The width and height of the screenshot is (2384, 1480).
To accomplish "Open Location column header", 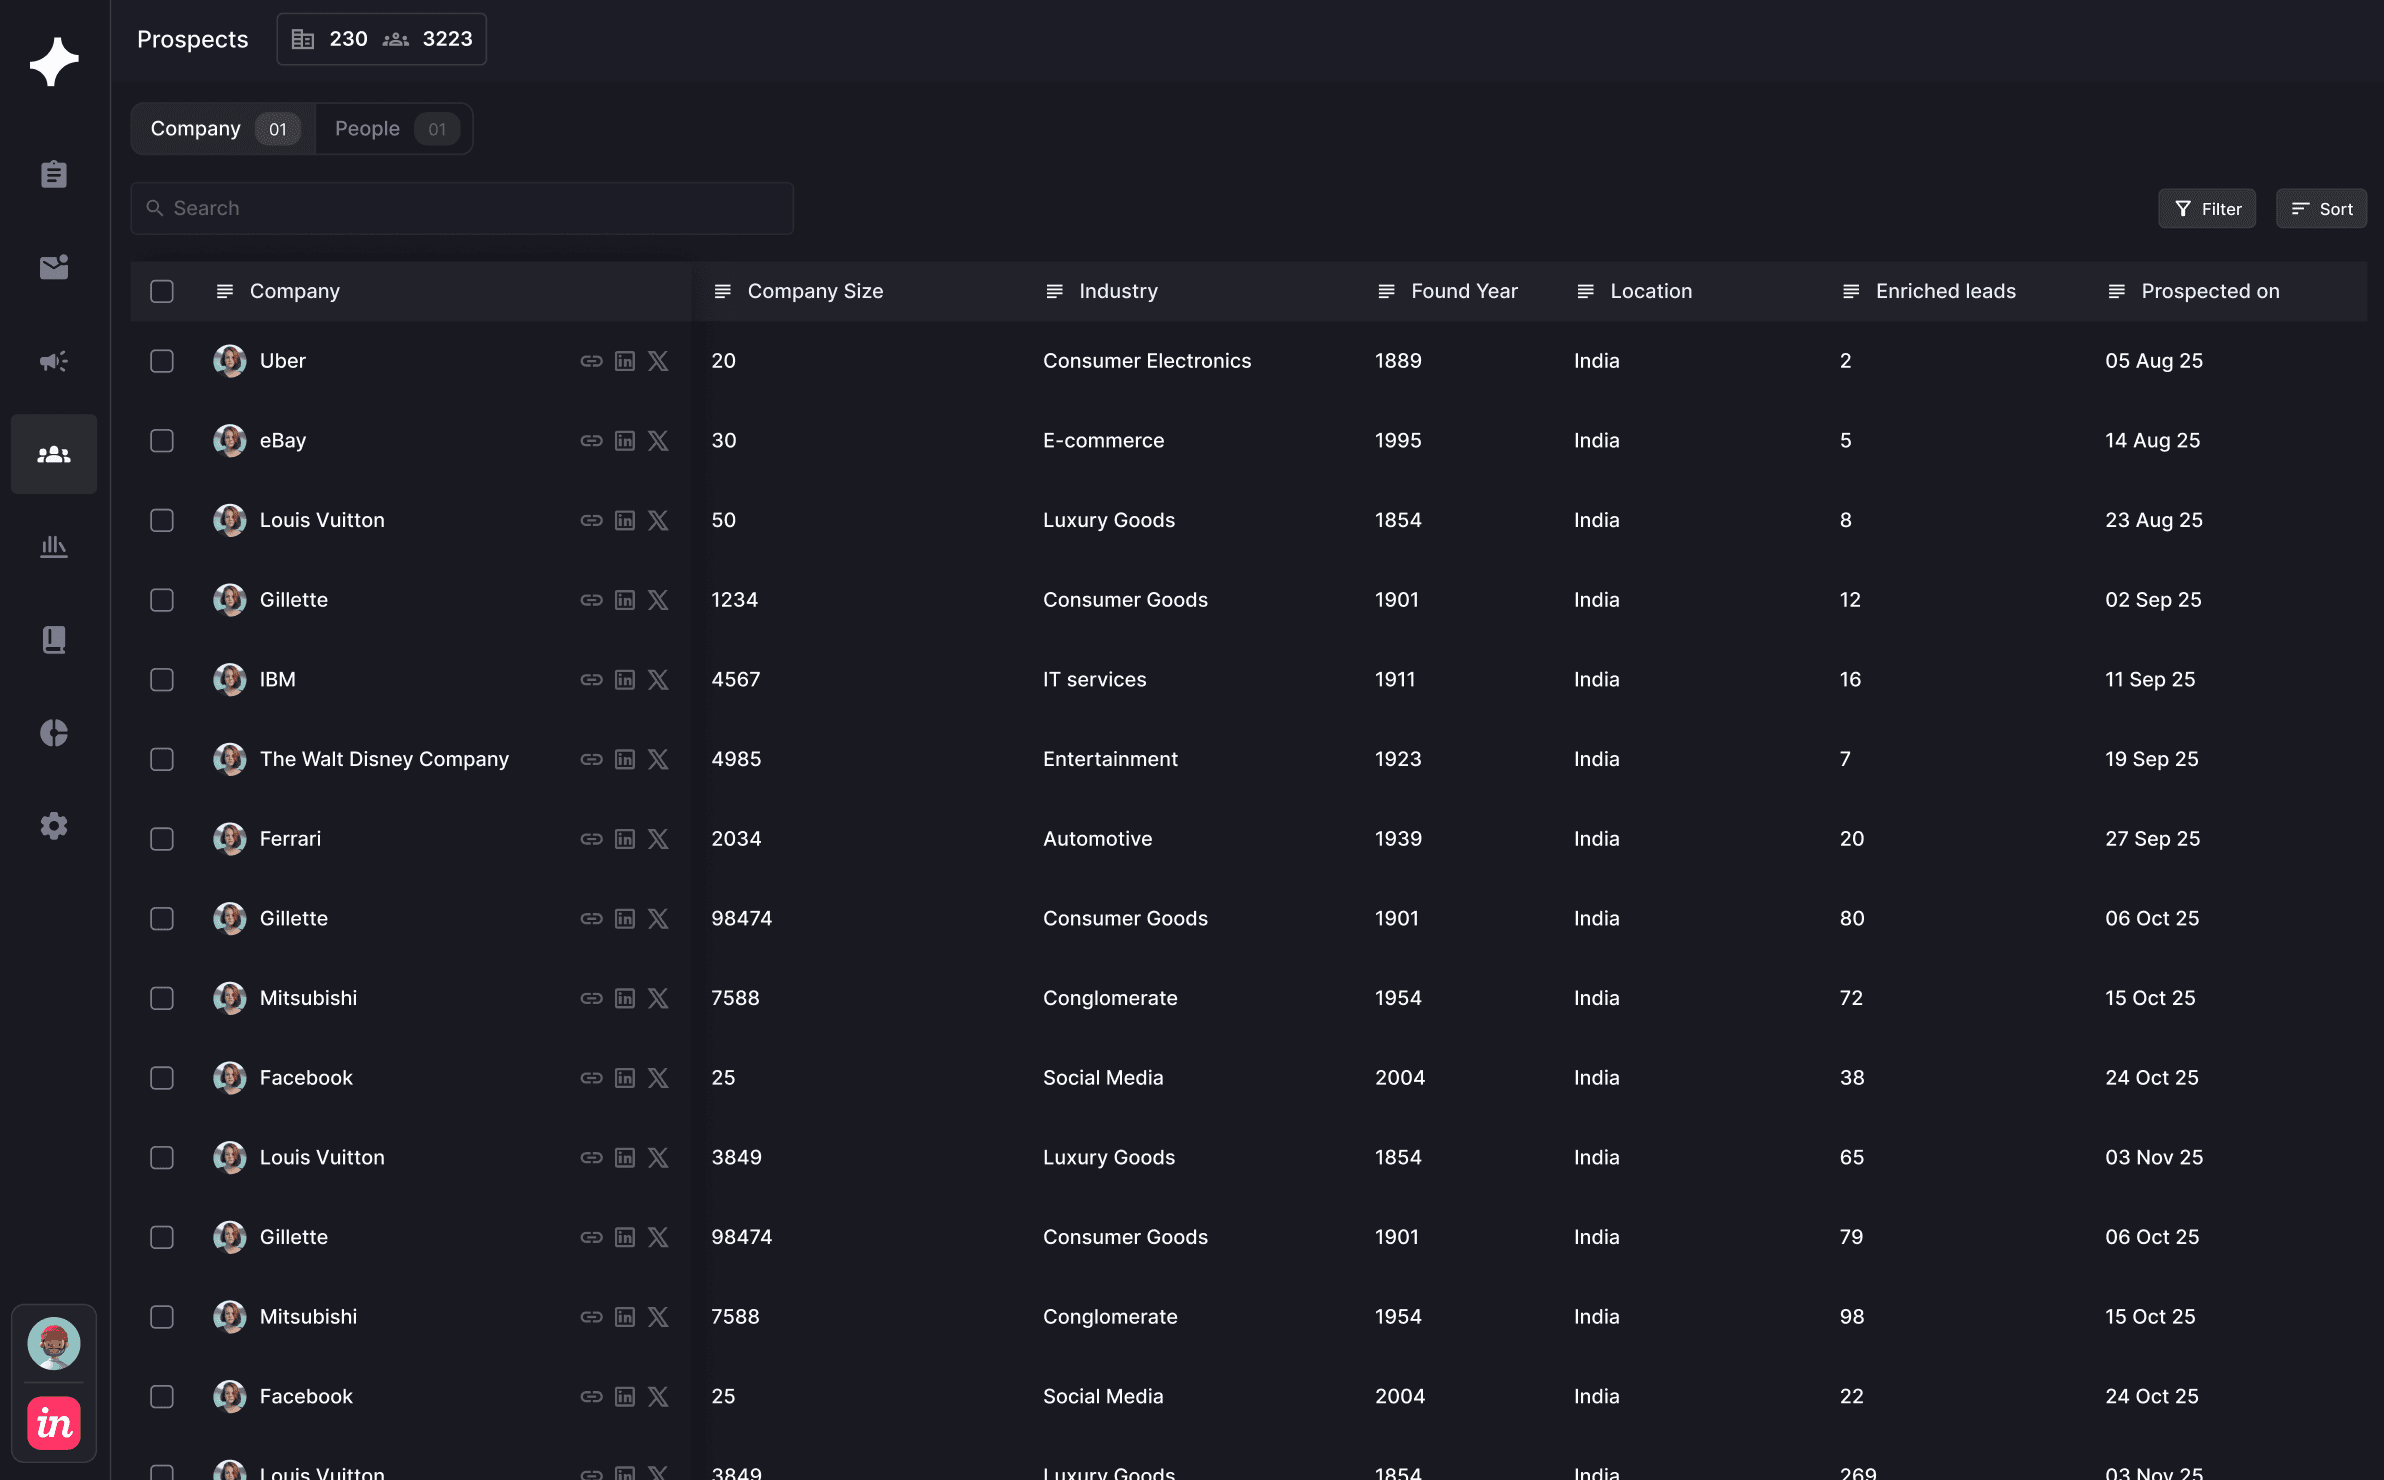I will pyautogui.click(x=1635, y=291).
